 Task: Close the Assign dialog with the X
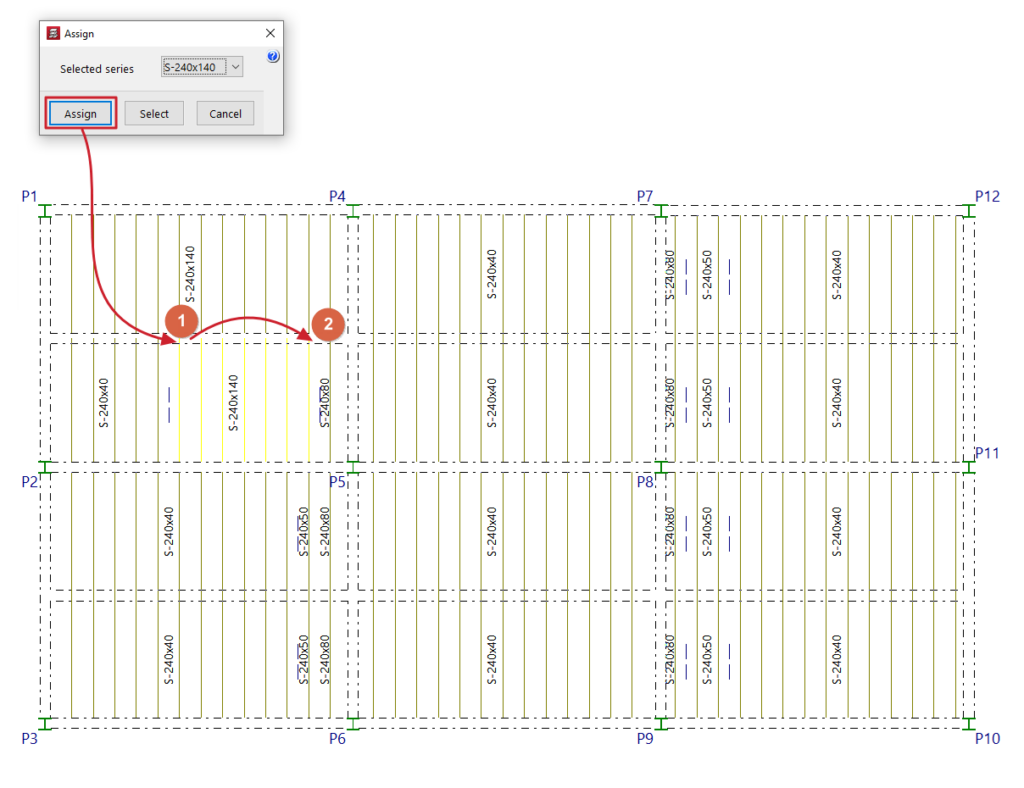point(270,33)
